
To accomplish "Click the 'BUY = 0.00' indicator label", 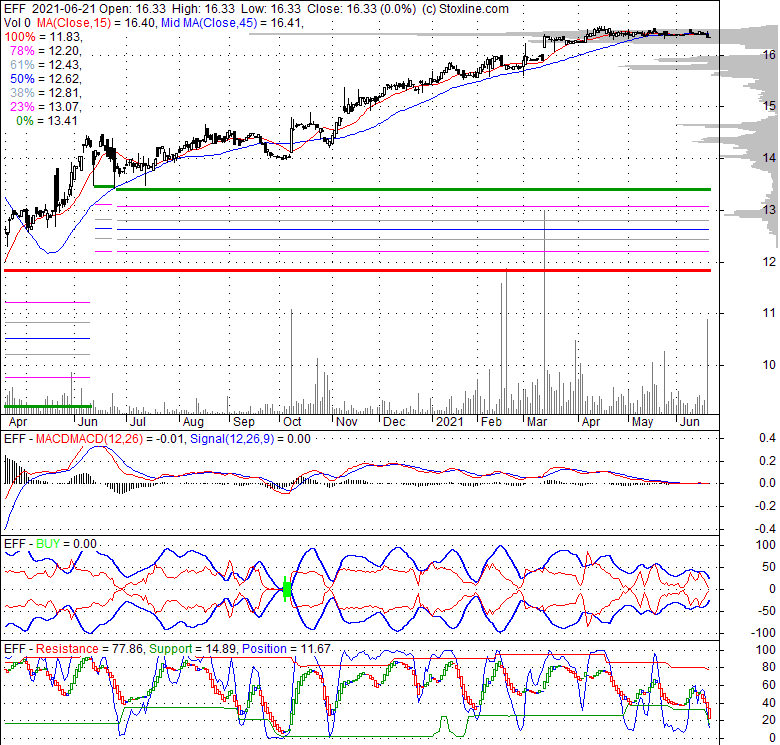I will pos(66,544).
